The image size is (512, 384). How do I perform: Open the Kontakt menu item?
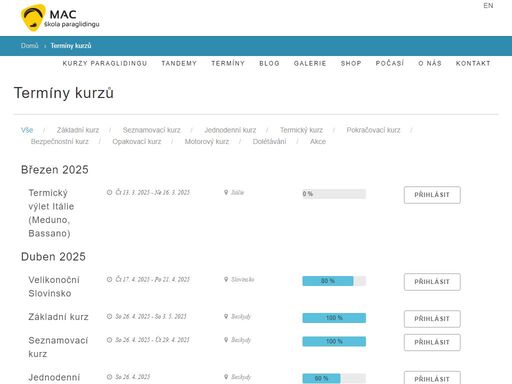473,63
